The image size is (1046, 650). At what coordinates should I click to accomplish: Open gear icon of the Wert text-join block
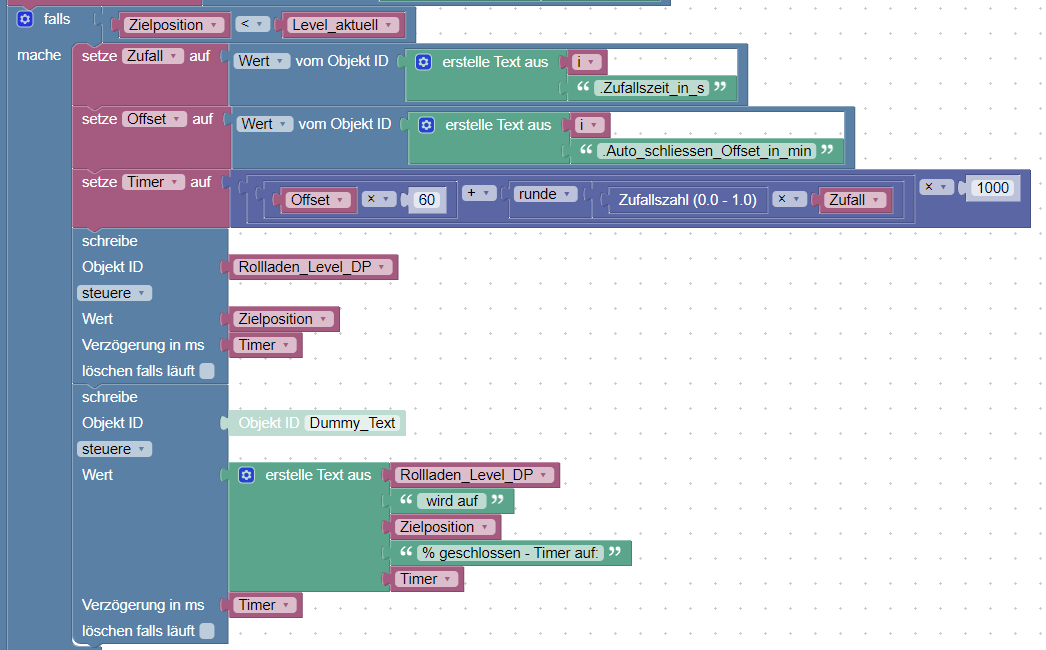(246, 475)
